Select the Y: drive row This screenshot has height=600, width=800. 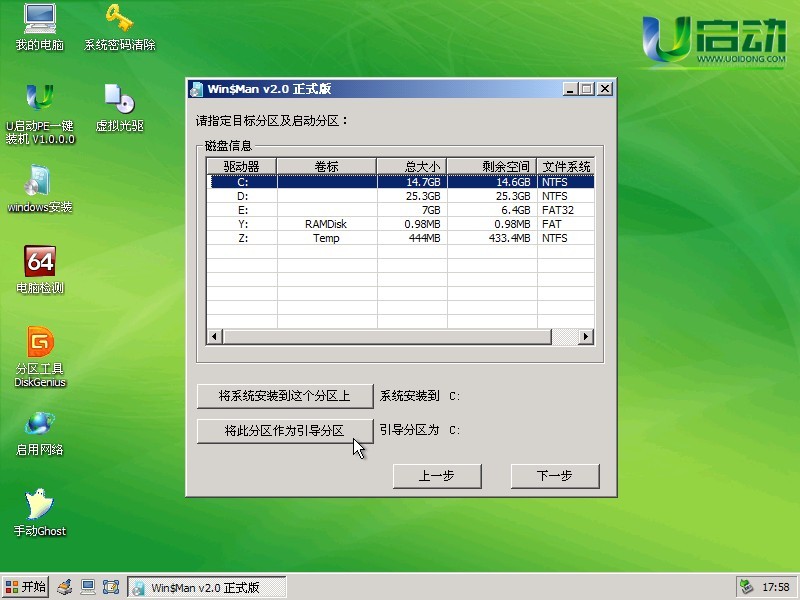[401, 224]
